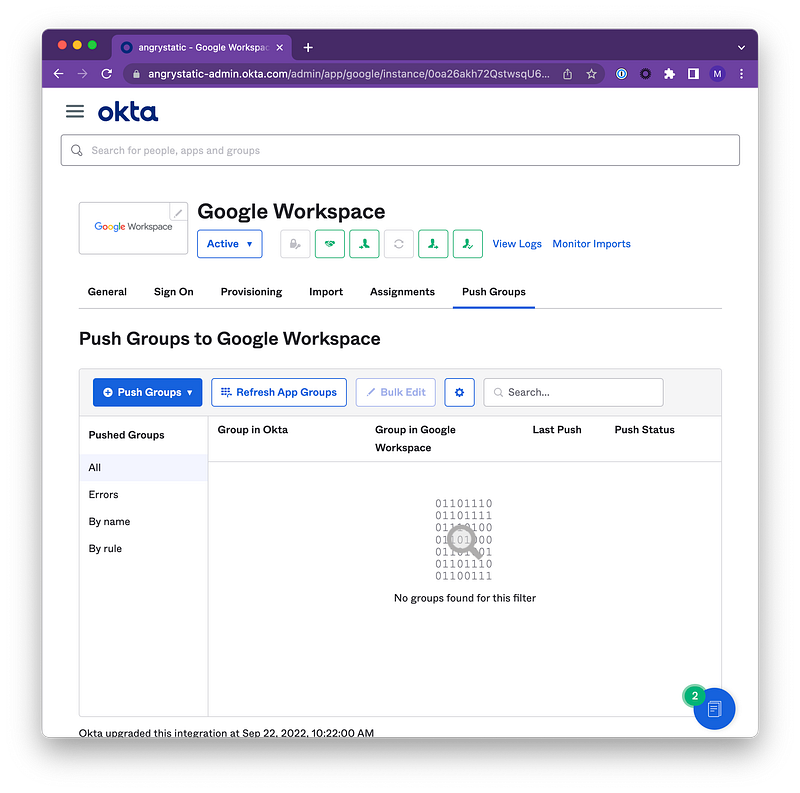Screen dimensions: 800x793
Task: Switch to the Provisioning tab
Action: [x=251, y=292]
